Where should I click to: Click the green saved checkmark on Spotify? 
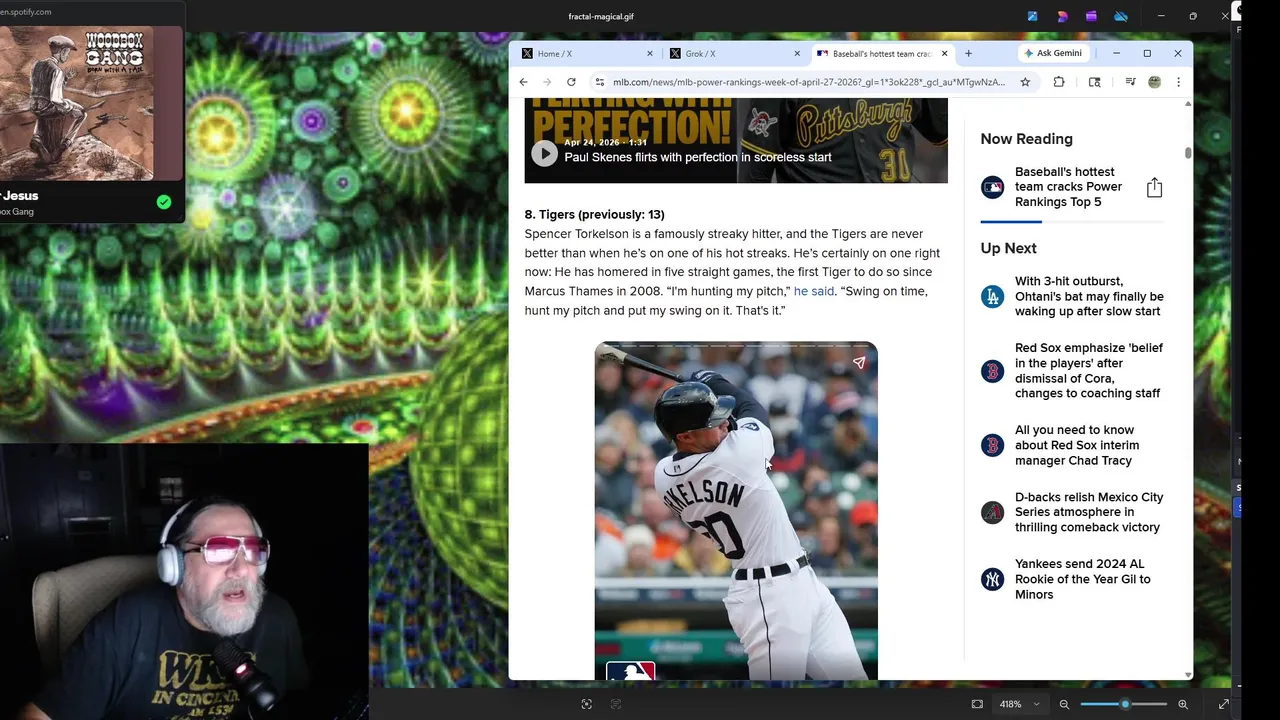tap(164, 202)
